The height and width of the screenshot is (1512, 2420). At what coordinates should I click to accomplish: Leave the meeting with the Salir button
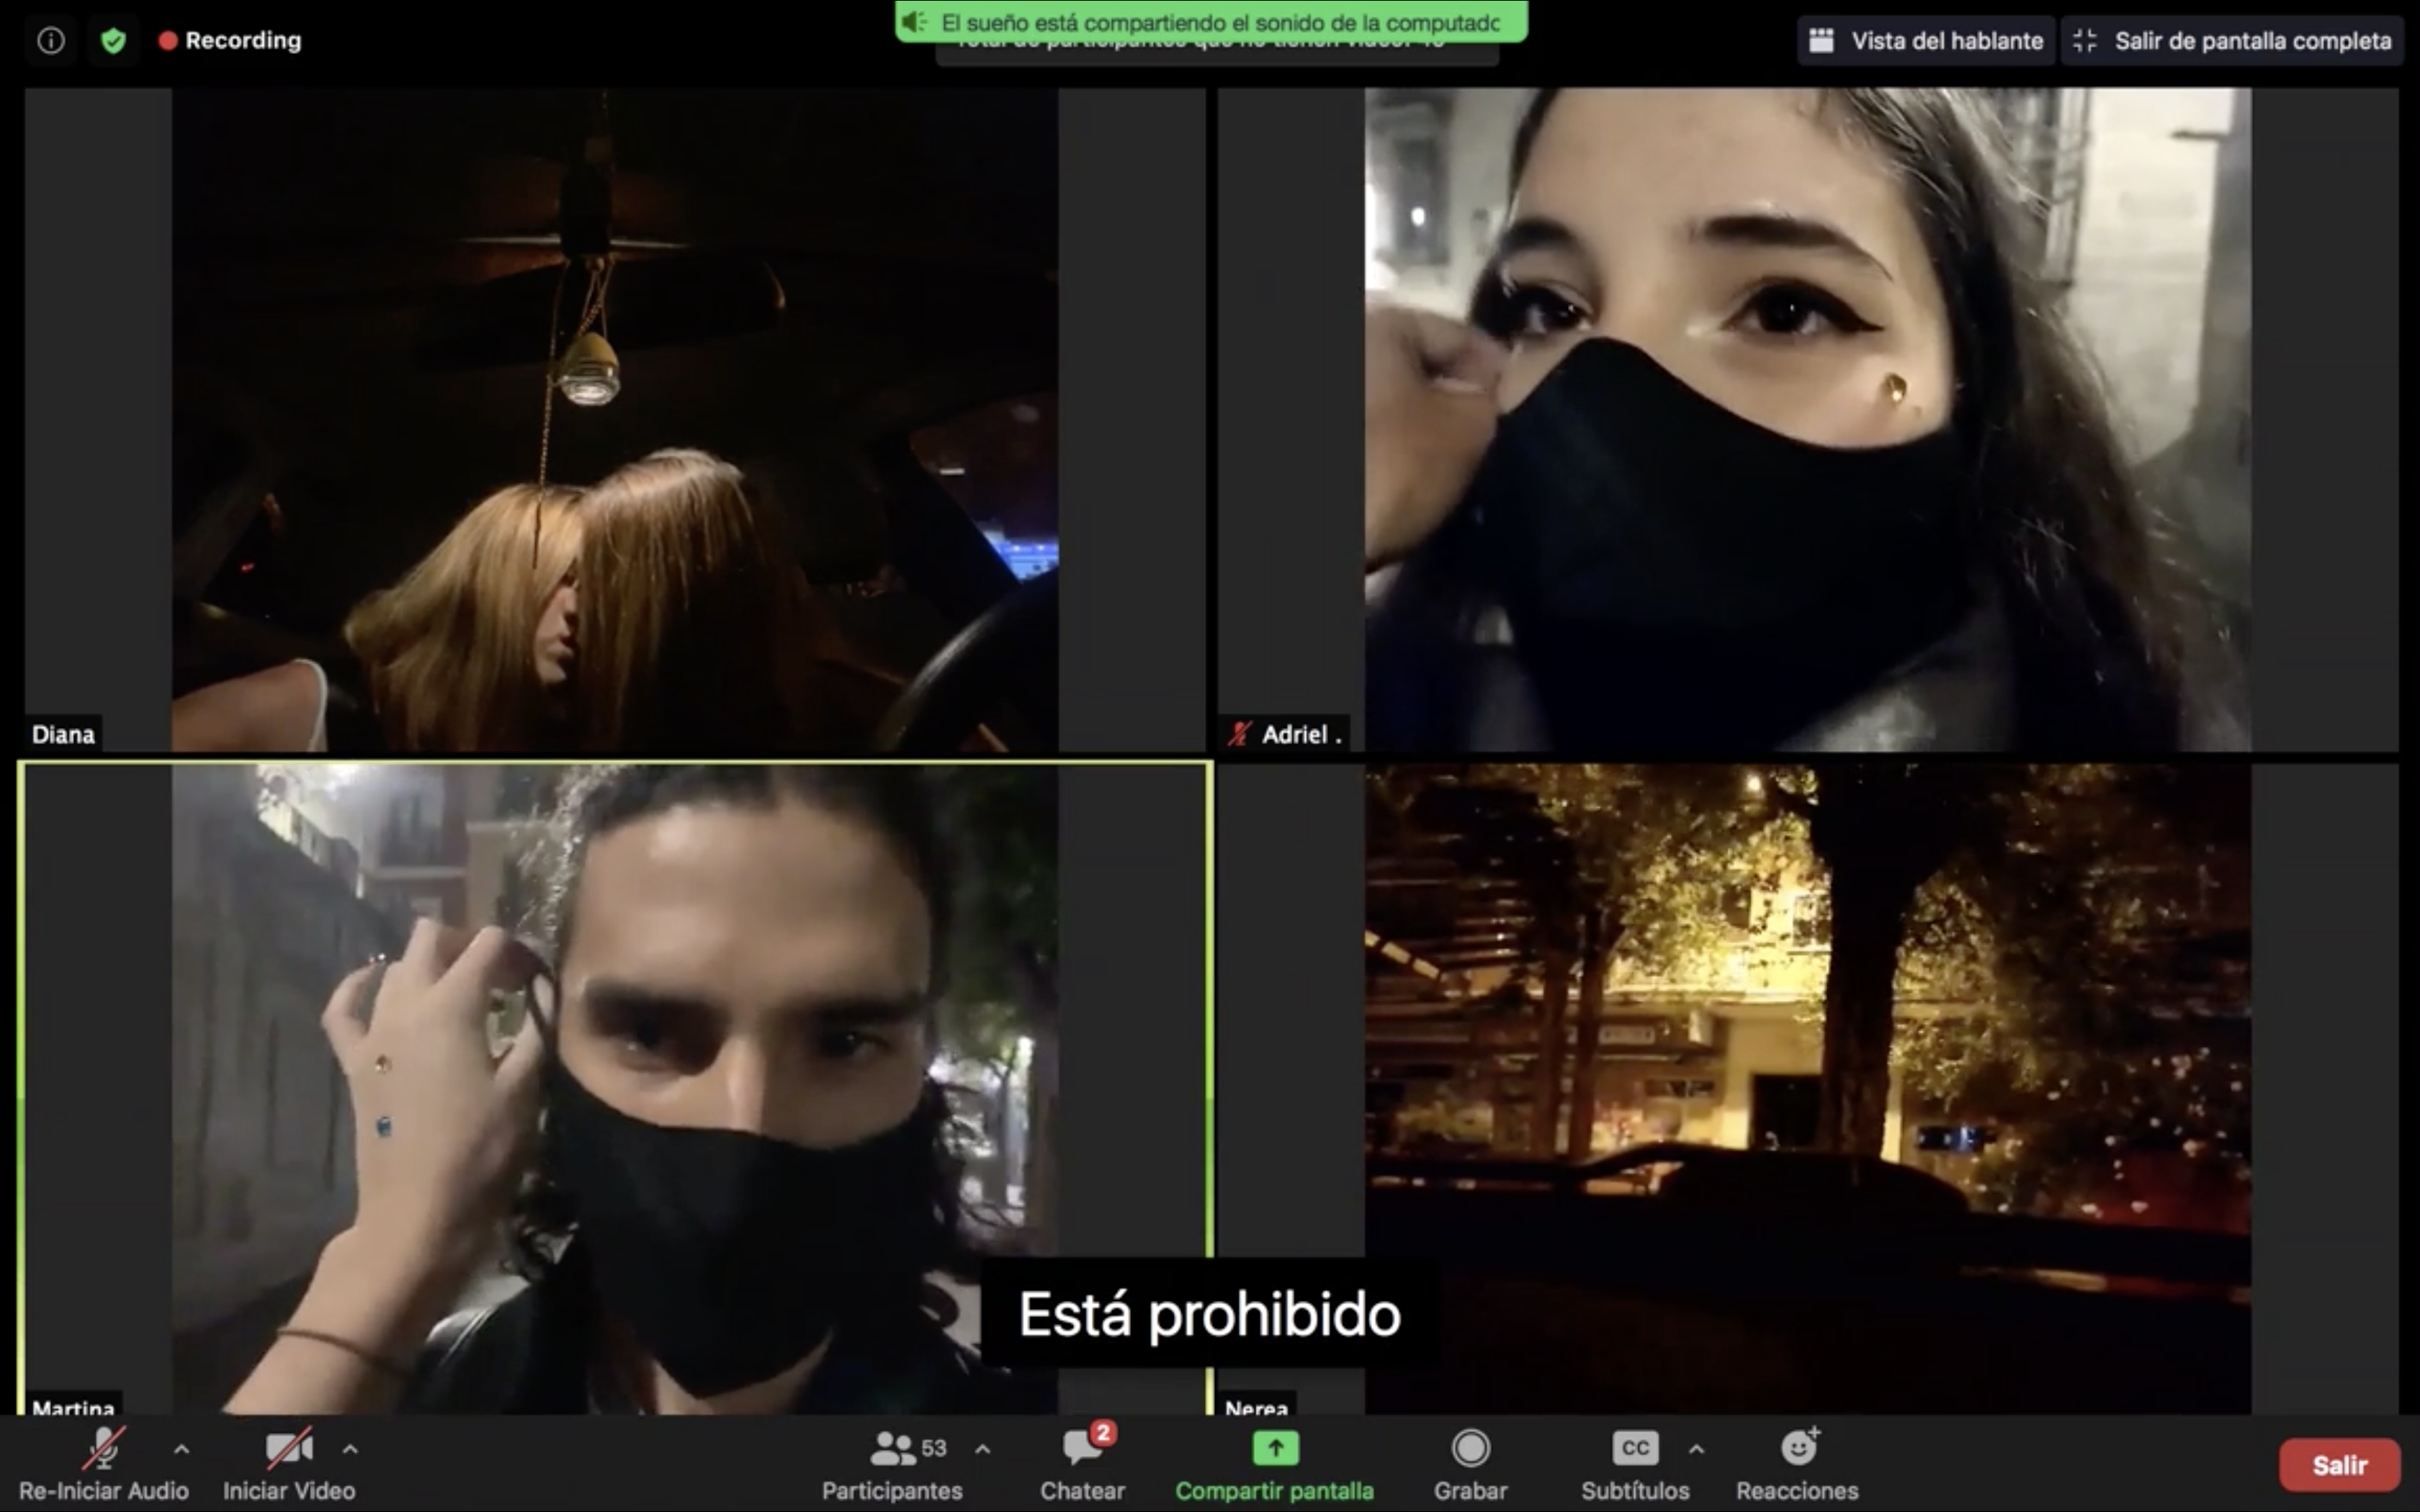point(2339,1465)
